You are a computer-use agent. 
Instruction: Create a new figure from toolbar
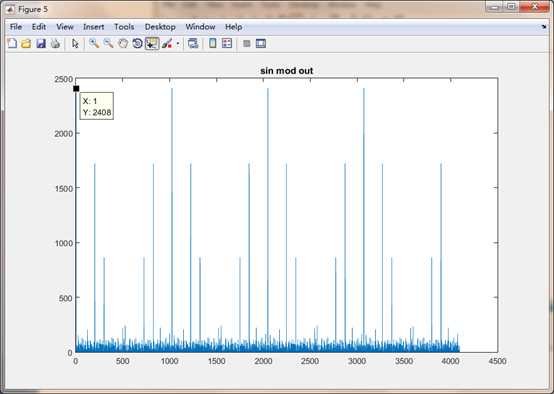pyautogui.click(x=12, y=43)
